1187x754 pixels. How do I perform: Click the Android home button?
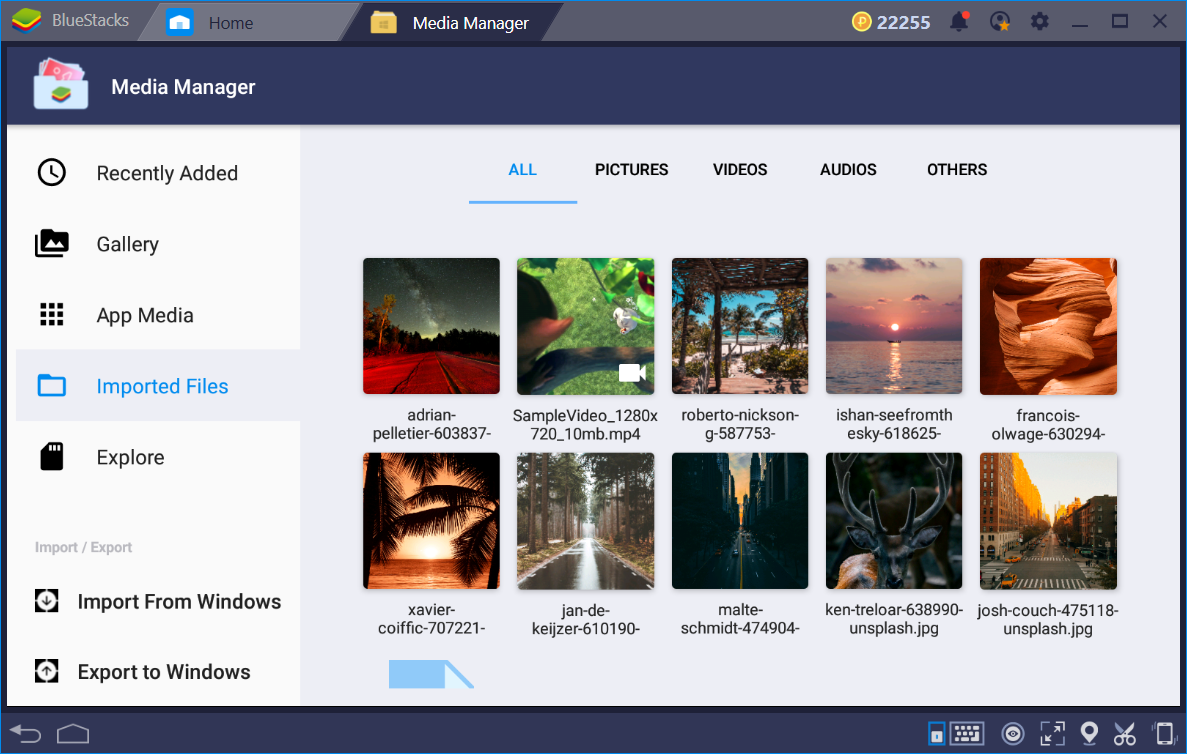[x=73, y=734]
